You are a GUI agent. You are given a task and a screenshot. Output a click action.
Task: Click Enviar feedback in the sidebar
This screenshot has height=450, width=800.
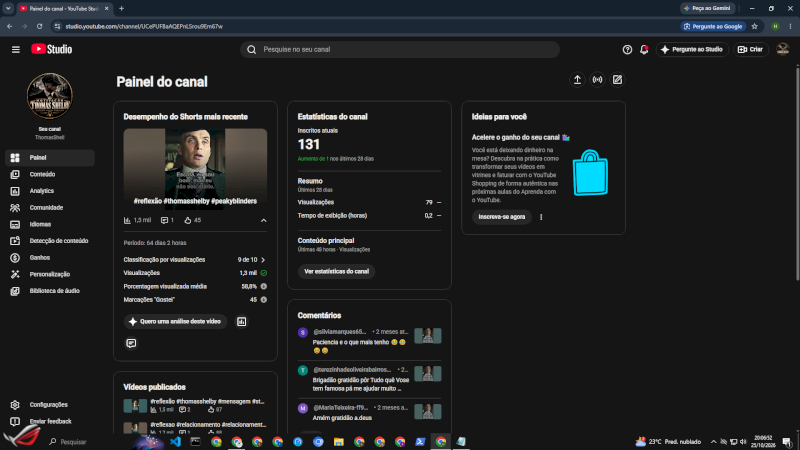point(50,421)
